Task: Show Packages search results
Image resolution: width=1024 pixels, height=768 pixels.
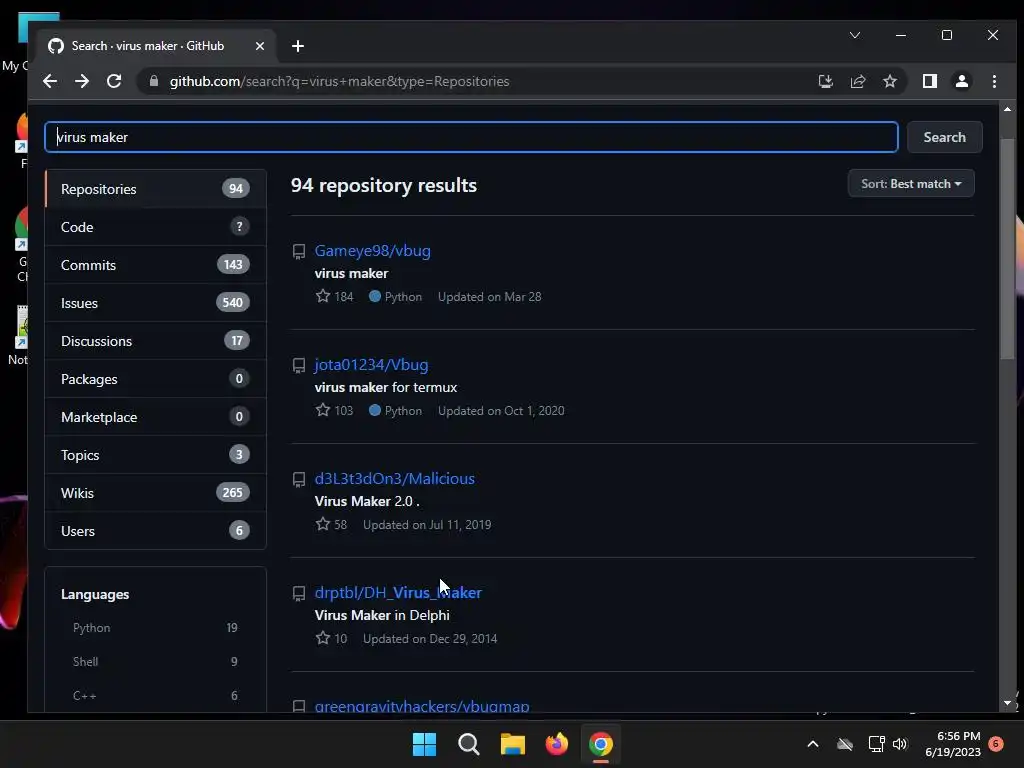Action: click(x=155, y=379)
